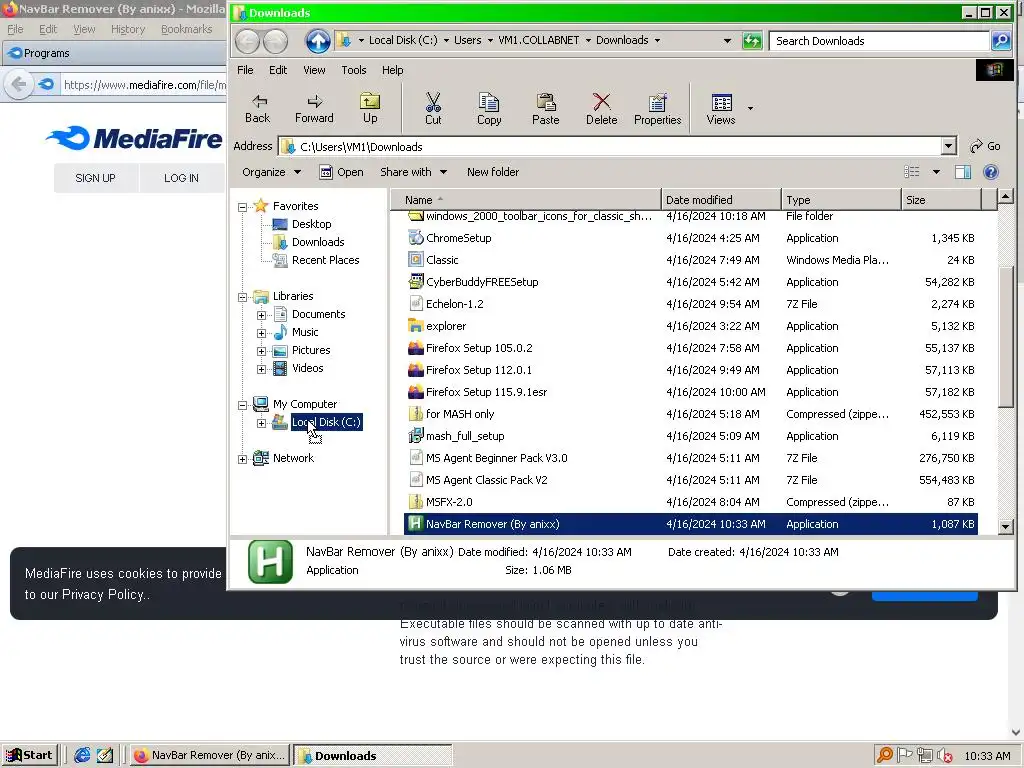Open the Share with dropdown
Viewport: 1024px width, 768px height.
pyautogui.click(x=413, y=172)
